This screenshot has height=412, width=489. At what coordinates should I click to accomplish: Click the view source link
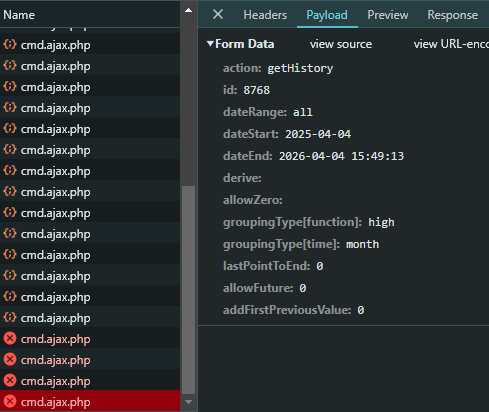pyautogui.click(x=341, y=44)
